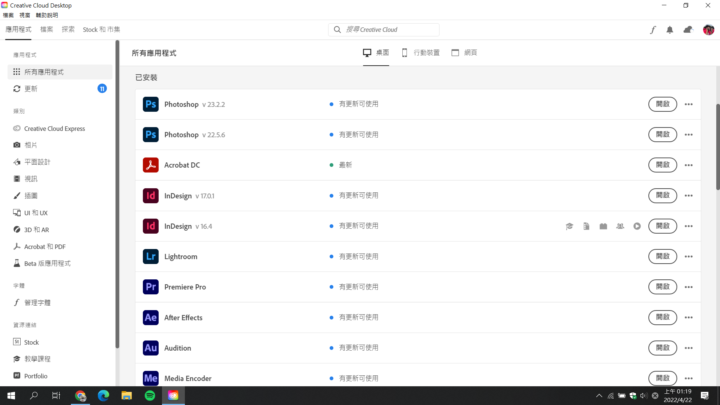Image resolution: width=720 pixels, height=405 pixels.
Task: Click the Premiere Pro app icon
Action: click(x=151, y=287)
